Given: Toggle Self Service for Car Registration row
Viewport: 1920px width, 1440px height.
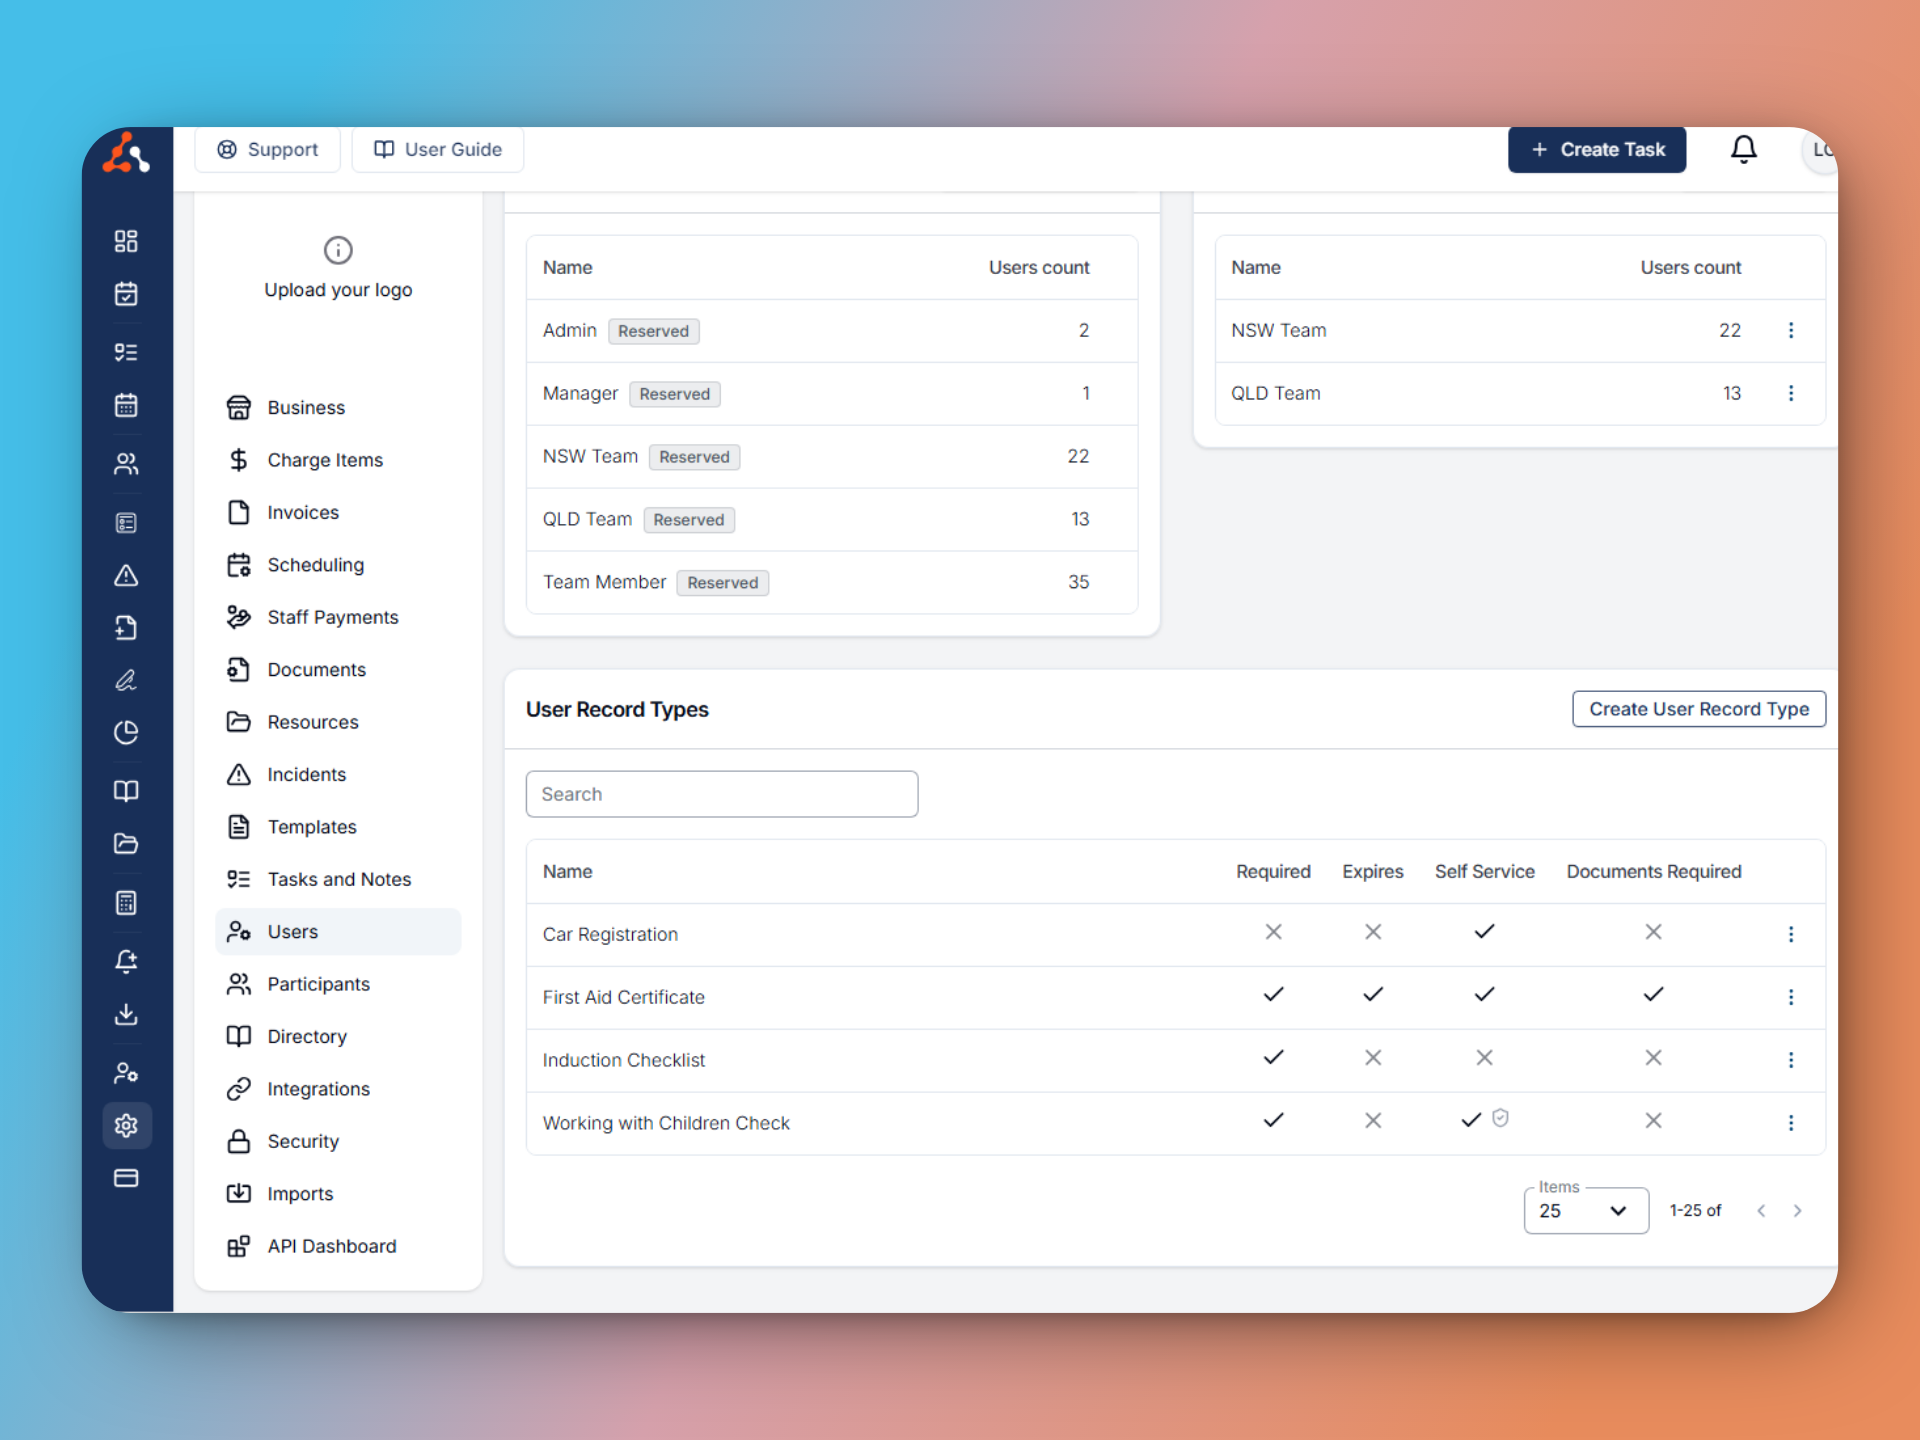Looking at the screenshot, I should coord(1484,931).
